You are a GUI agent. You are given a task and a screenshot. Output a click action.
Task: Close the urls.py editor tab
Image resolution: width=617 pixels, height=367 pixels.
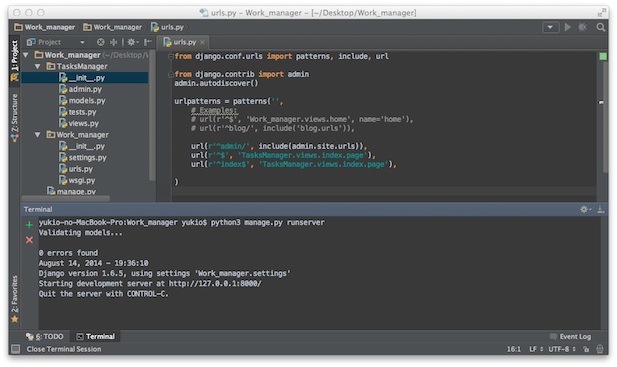202,42
